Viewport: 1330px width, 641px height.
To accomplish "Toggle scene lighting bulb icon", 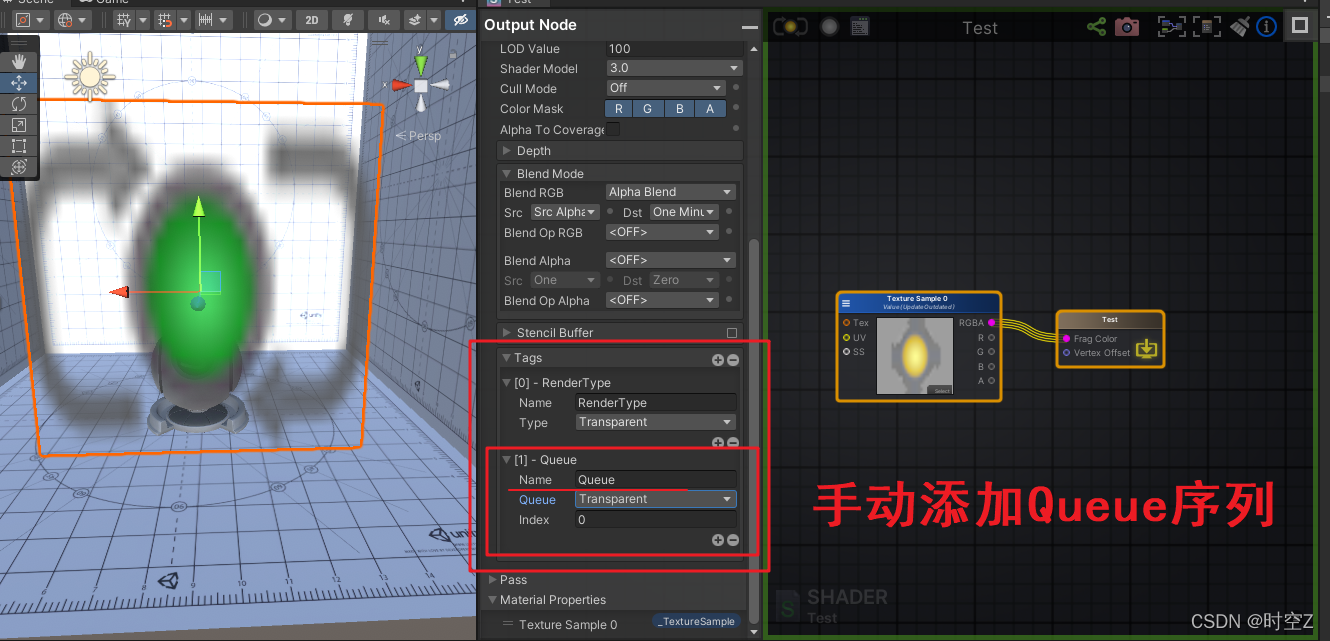I will tap(347, 20).
